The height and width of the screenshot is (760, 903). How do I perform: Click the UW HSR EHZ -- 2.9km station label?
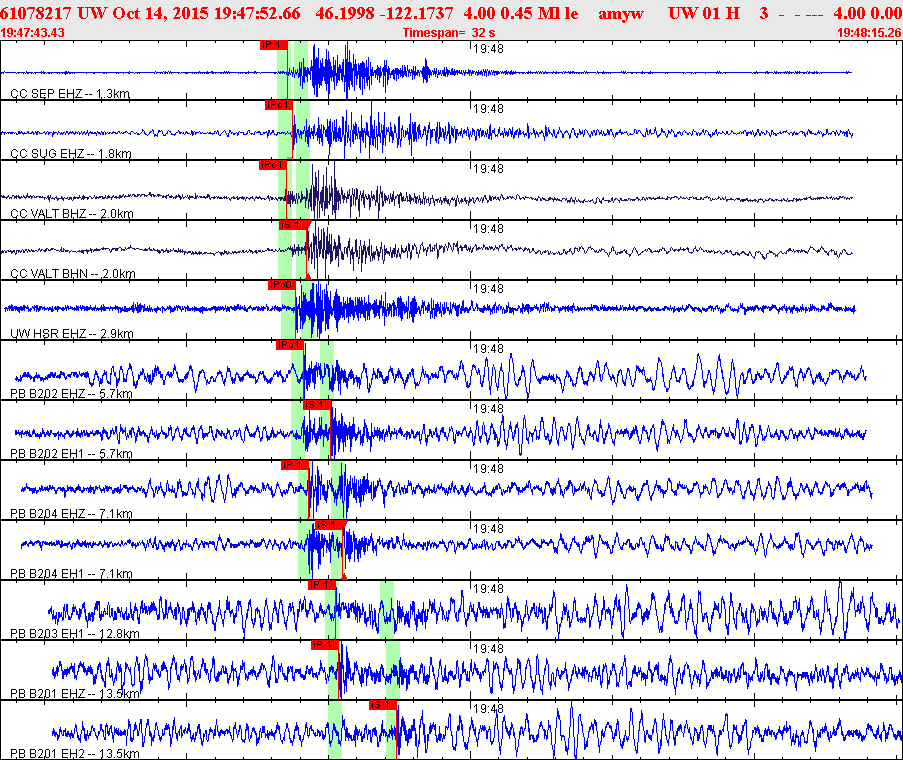[72, 333]
